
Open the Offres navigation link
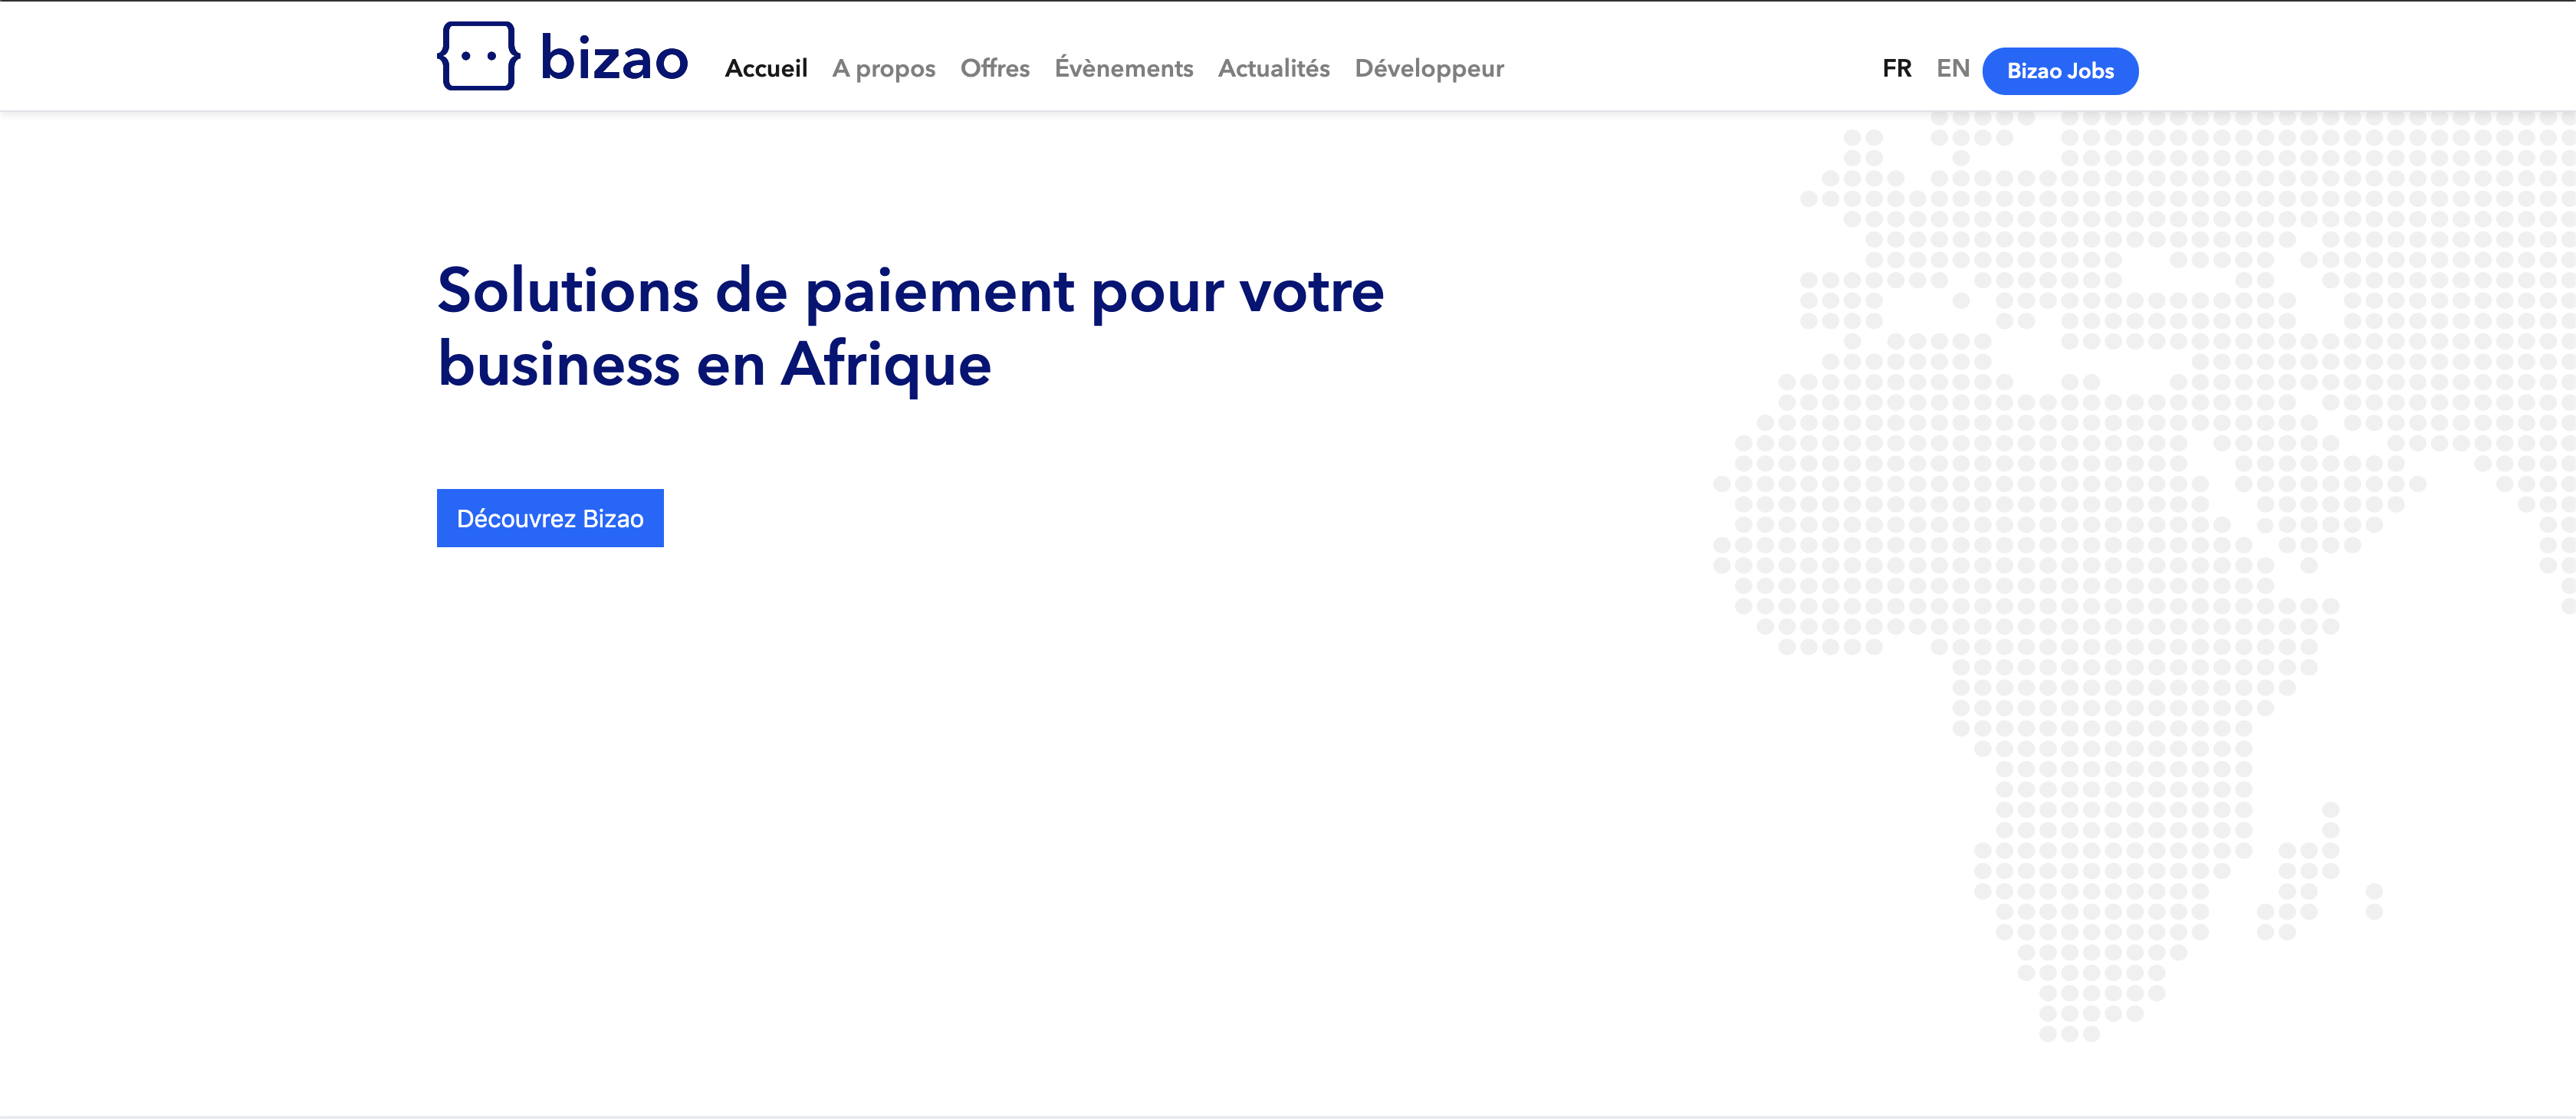pos(995,68)
